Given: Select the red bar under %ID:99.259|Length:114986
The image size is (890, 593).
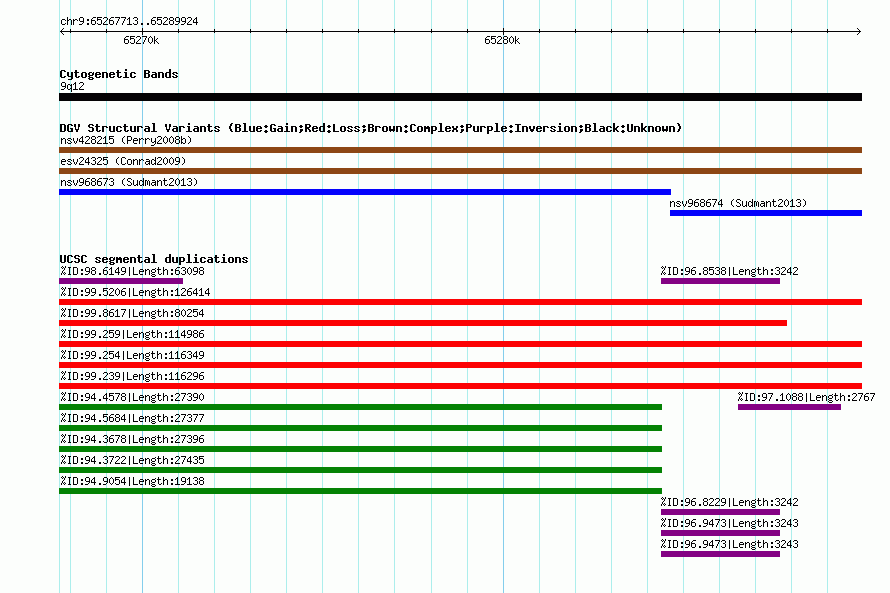Looking at the screenshot, I should [460, 344].
